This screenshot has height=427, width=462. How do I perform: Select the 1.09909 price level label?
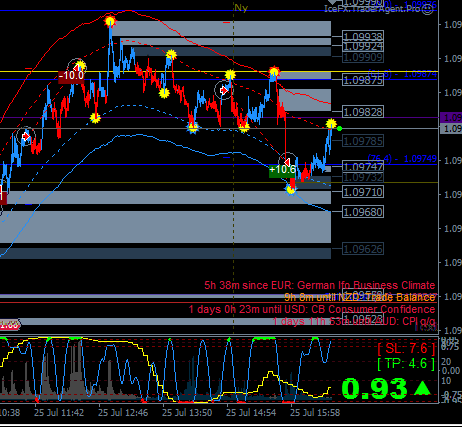point(363,57)
